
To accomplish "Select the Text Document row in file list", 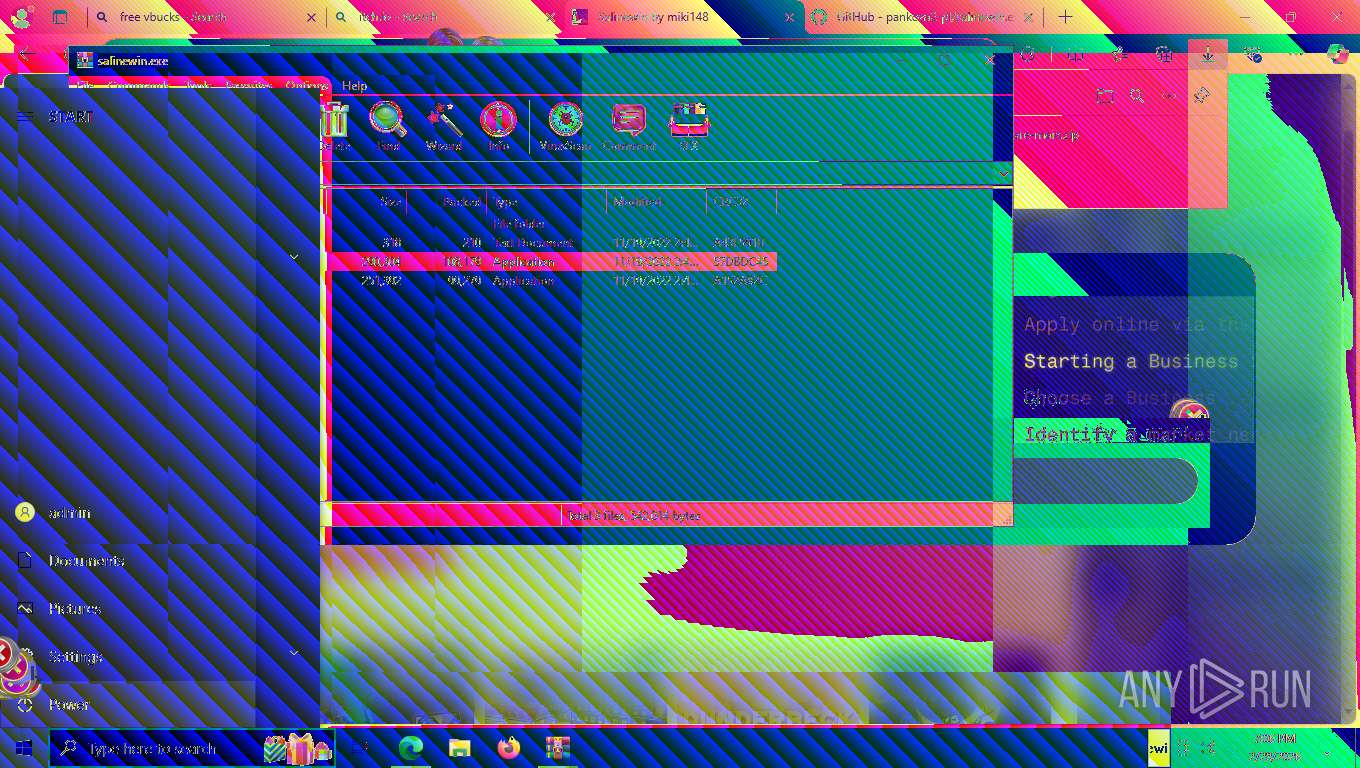I will pos(552,242).
